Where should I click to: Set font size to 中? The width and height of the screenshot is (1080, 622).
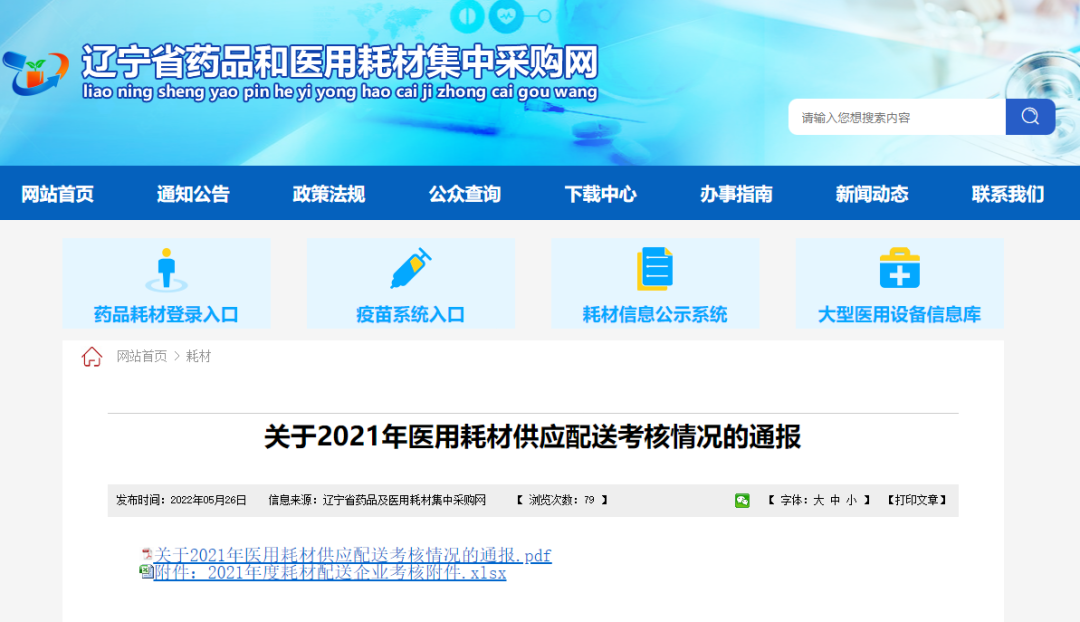pyautogui.click(x=835, y=500)
